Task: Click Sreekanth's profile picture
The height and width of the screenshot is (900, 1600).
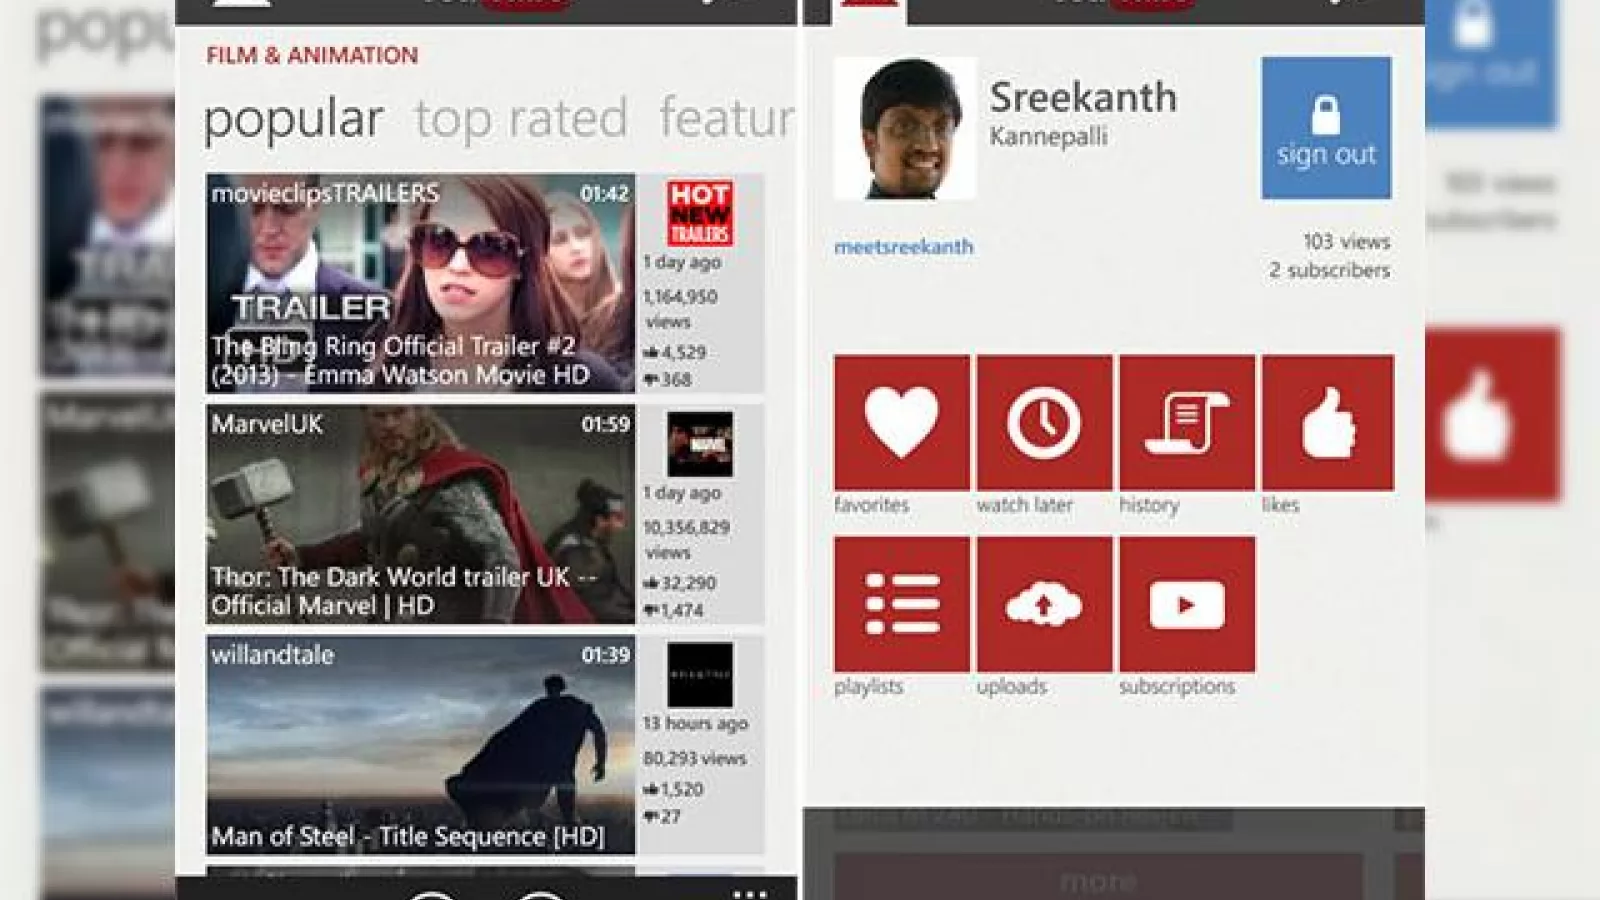Action: [905, 128]
